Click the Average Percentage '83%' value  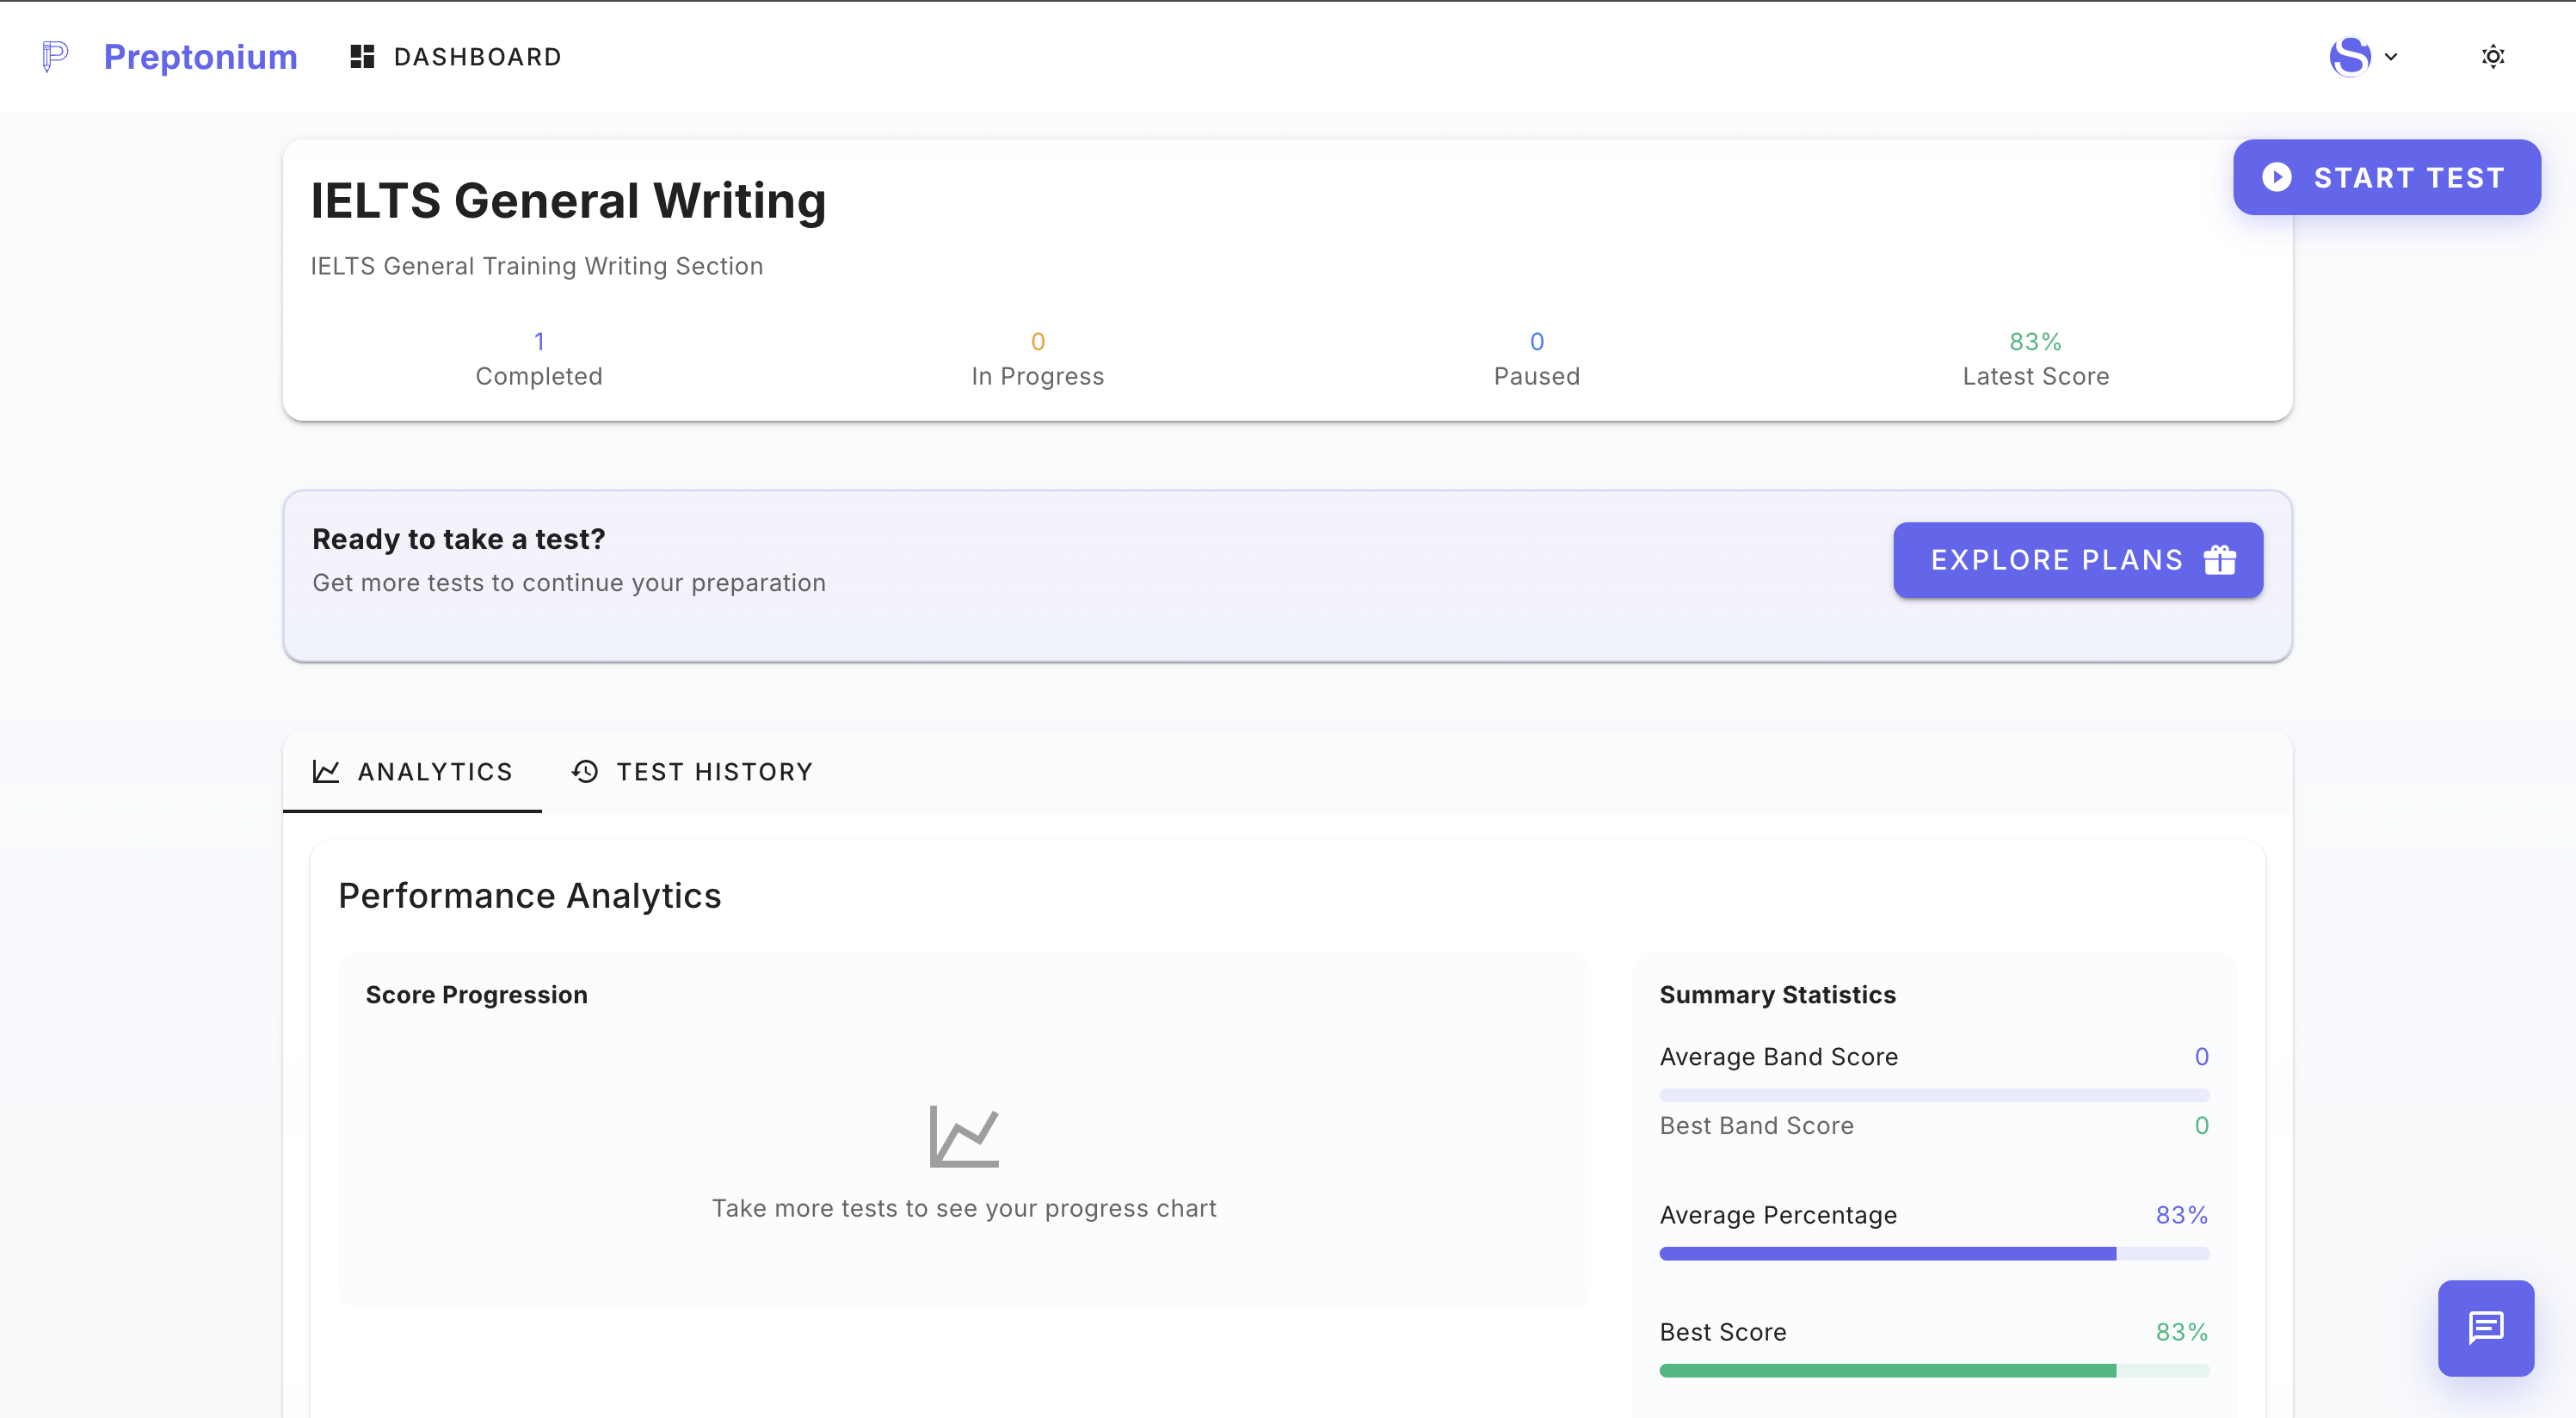[2182, 1215]
